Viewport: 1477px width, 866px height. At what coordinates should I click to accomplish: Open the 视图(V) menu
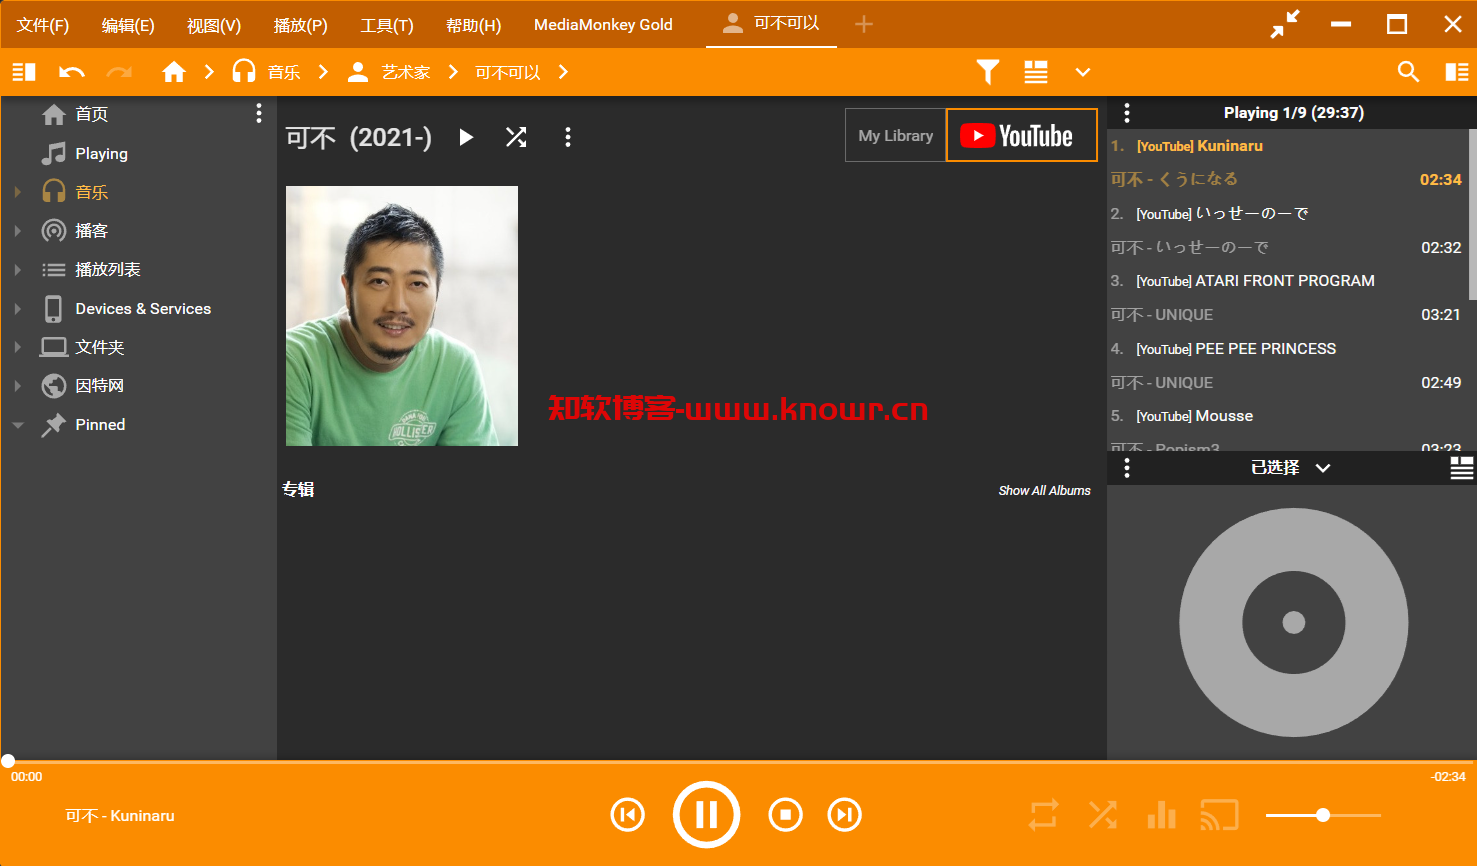pyautogui.click(x=214, y=25)
